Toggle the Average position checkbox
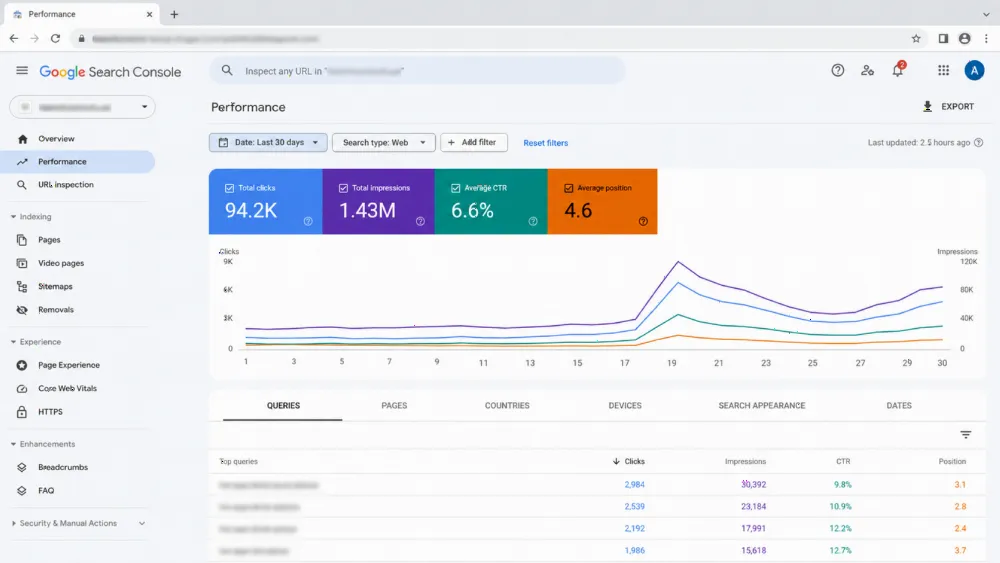 (x=568, y=188)
